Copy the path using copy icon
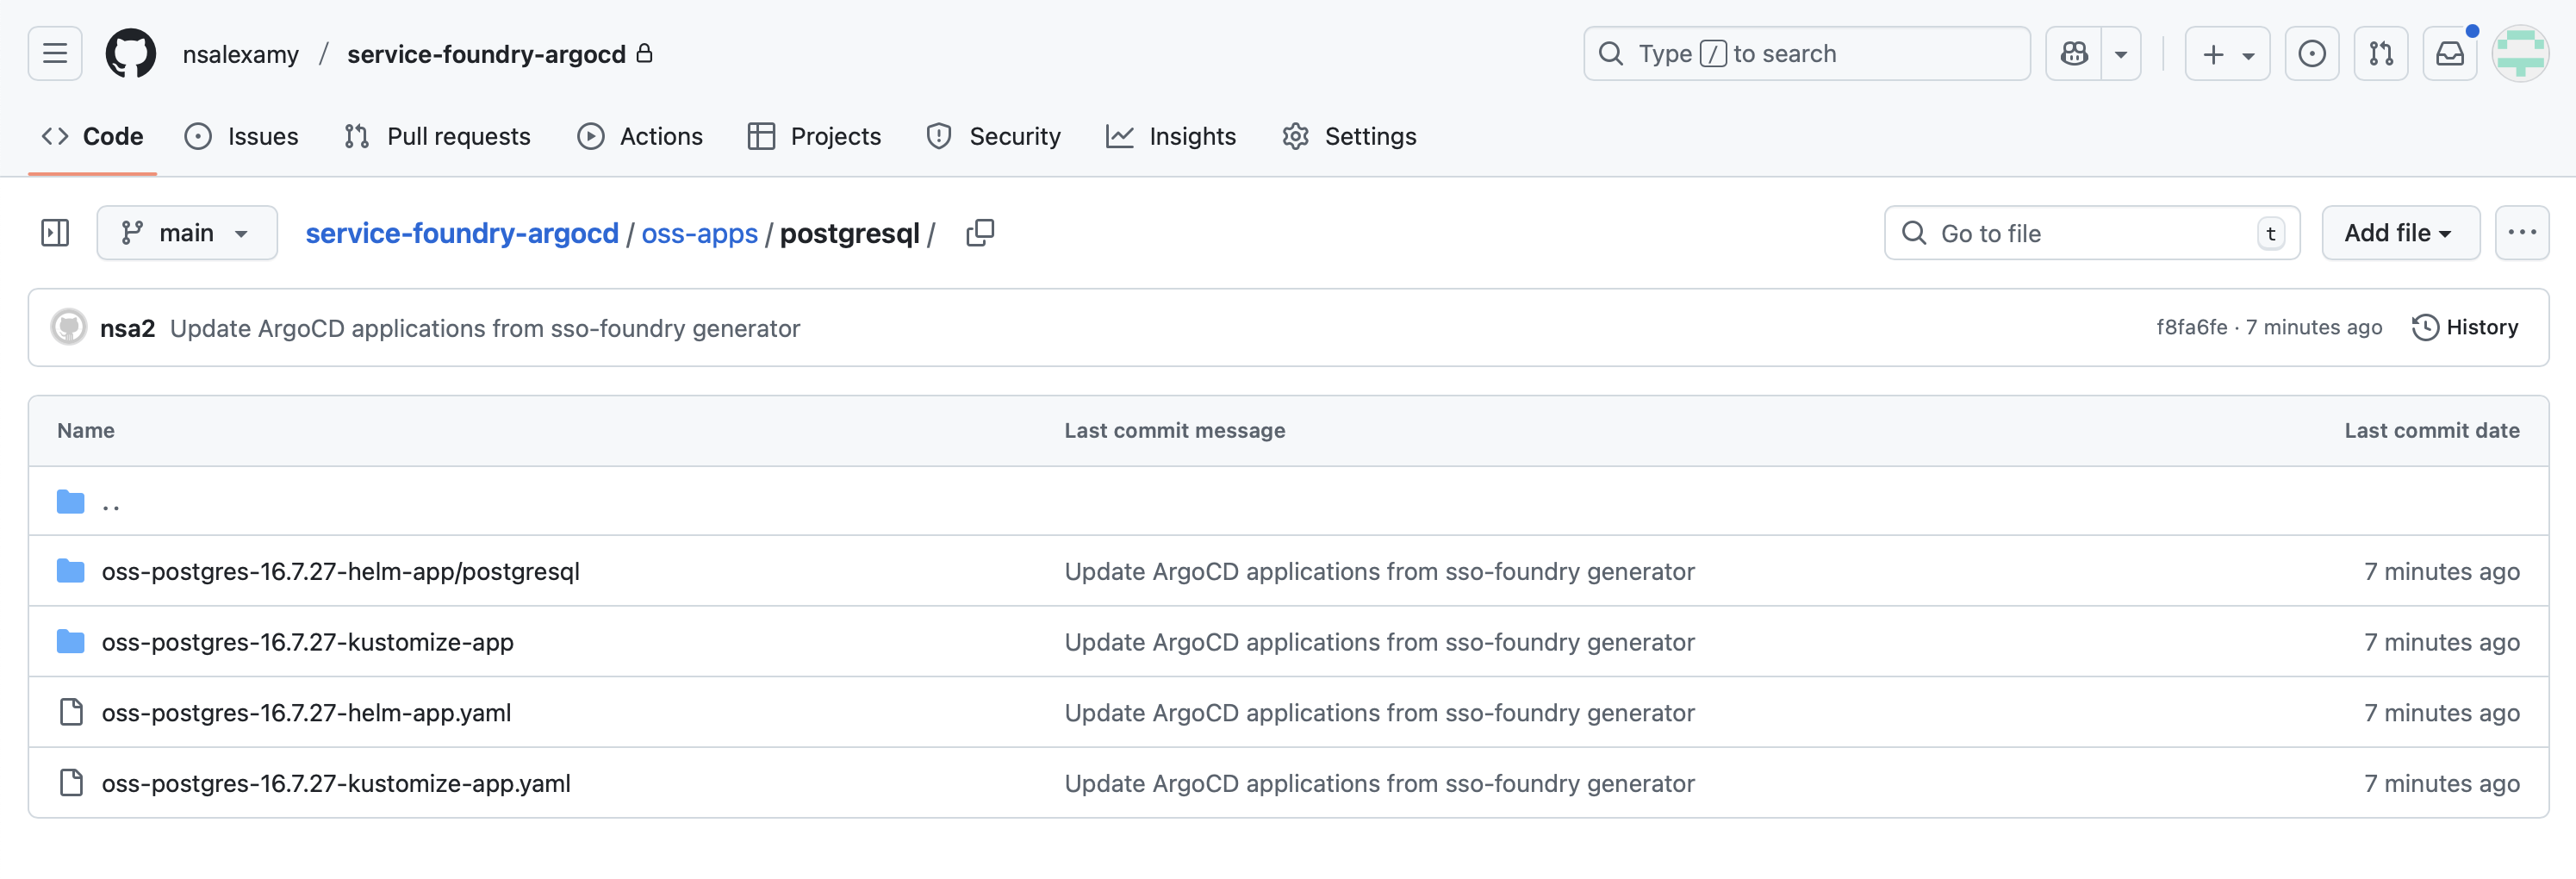2576x879 pixels. tap(980, 233)
